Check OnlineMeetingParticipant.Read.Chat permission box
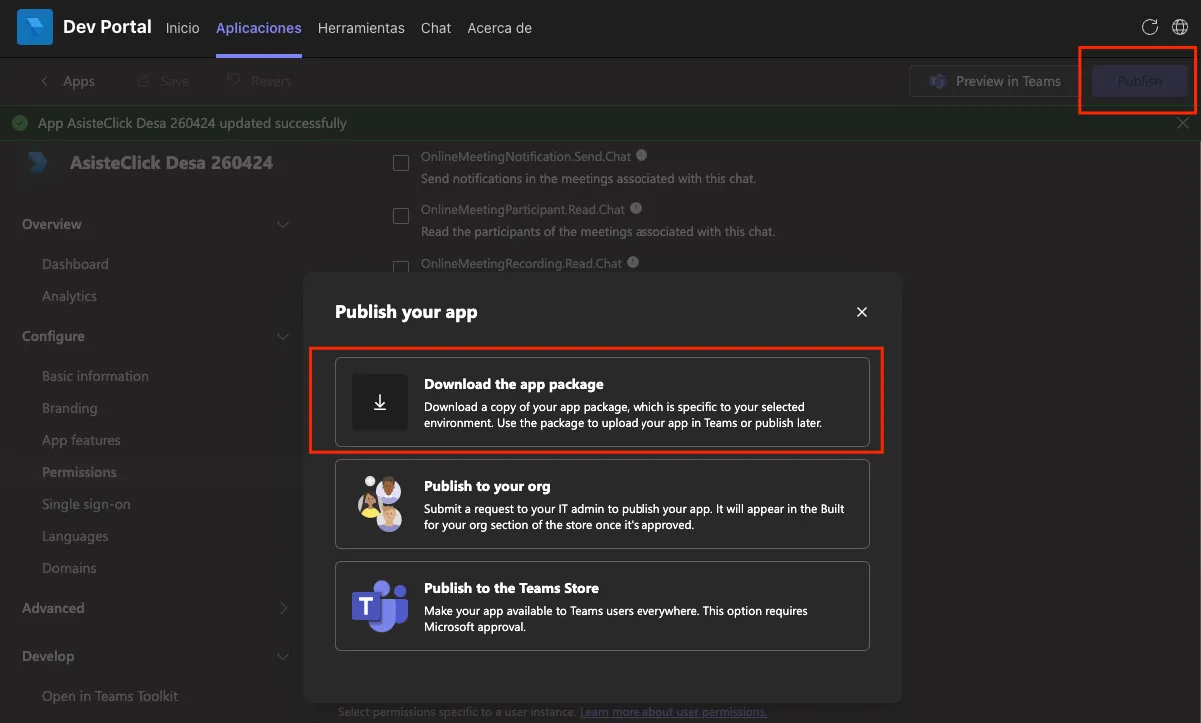 point(401,216)
